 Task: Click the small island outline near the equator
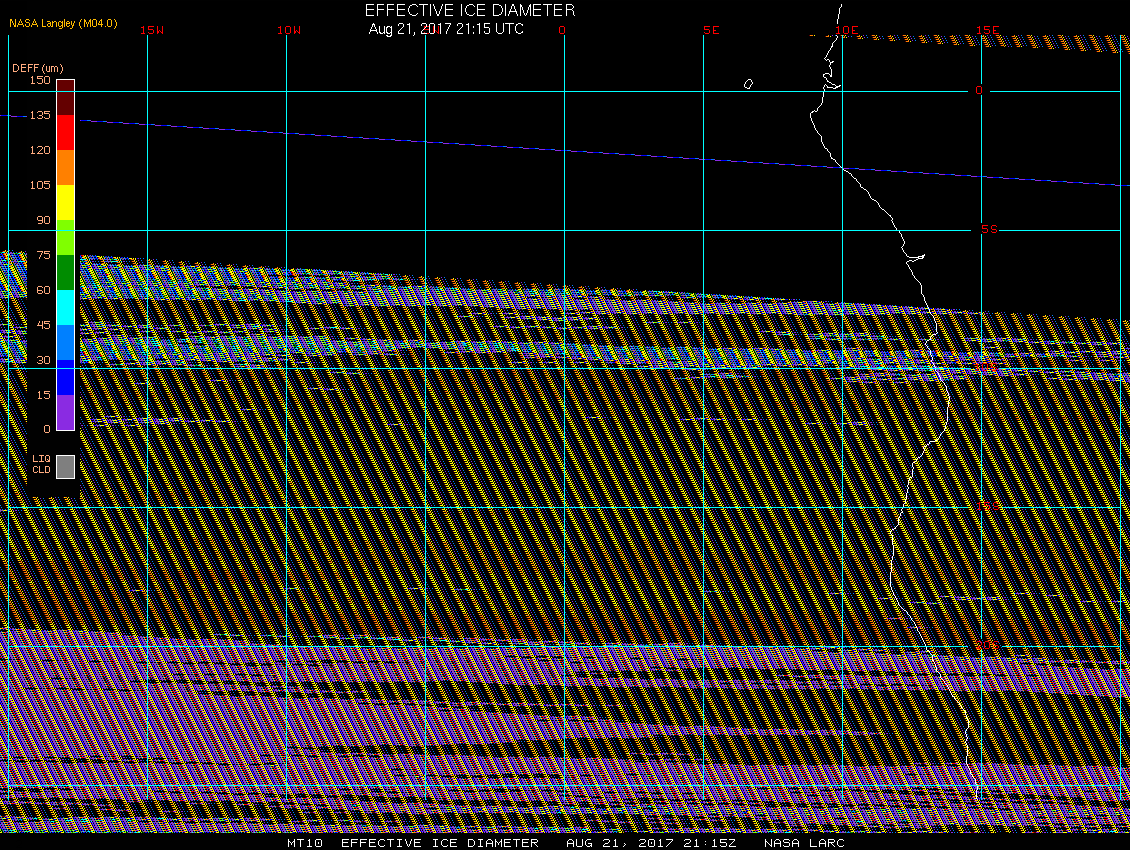coord(748,84)
